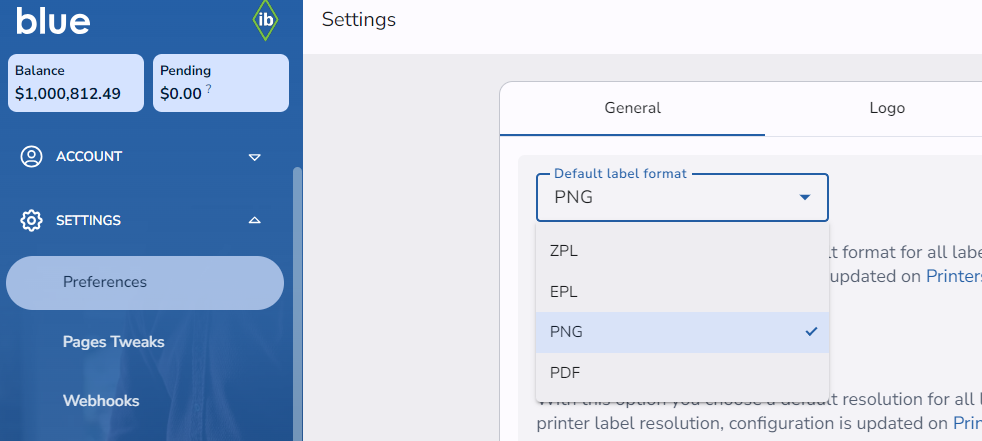
Task: Collapse the Settings section chevron
Action: [x=254, y=220]
